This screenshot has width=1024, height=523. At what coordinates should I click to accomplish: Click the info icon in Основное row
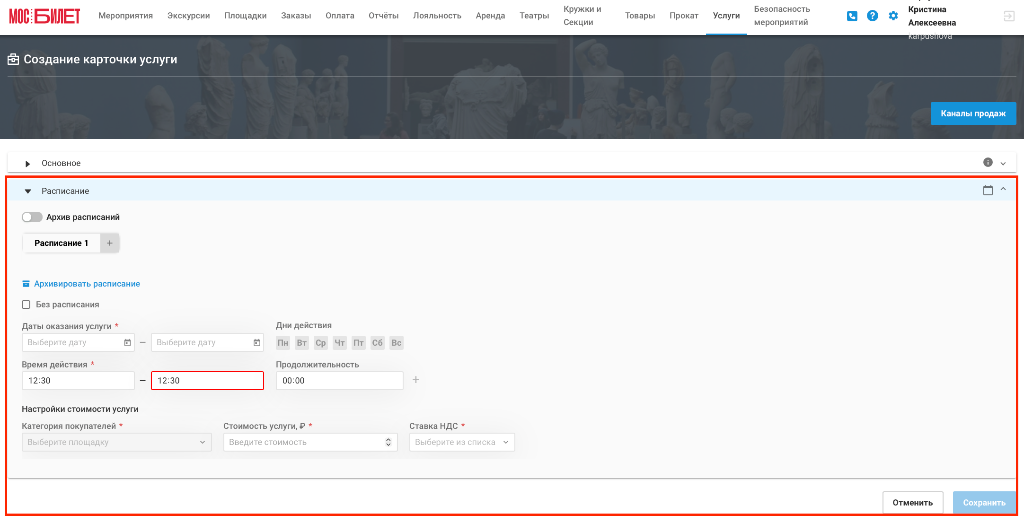pos(987,163)
